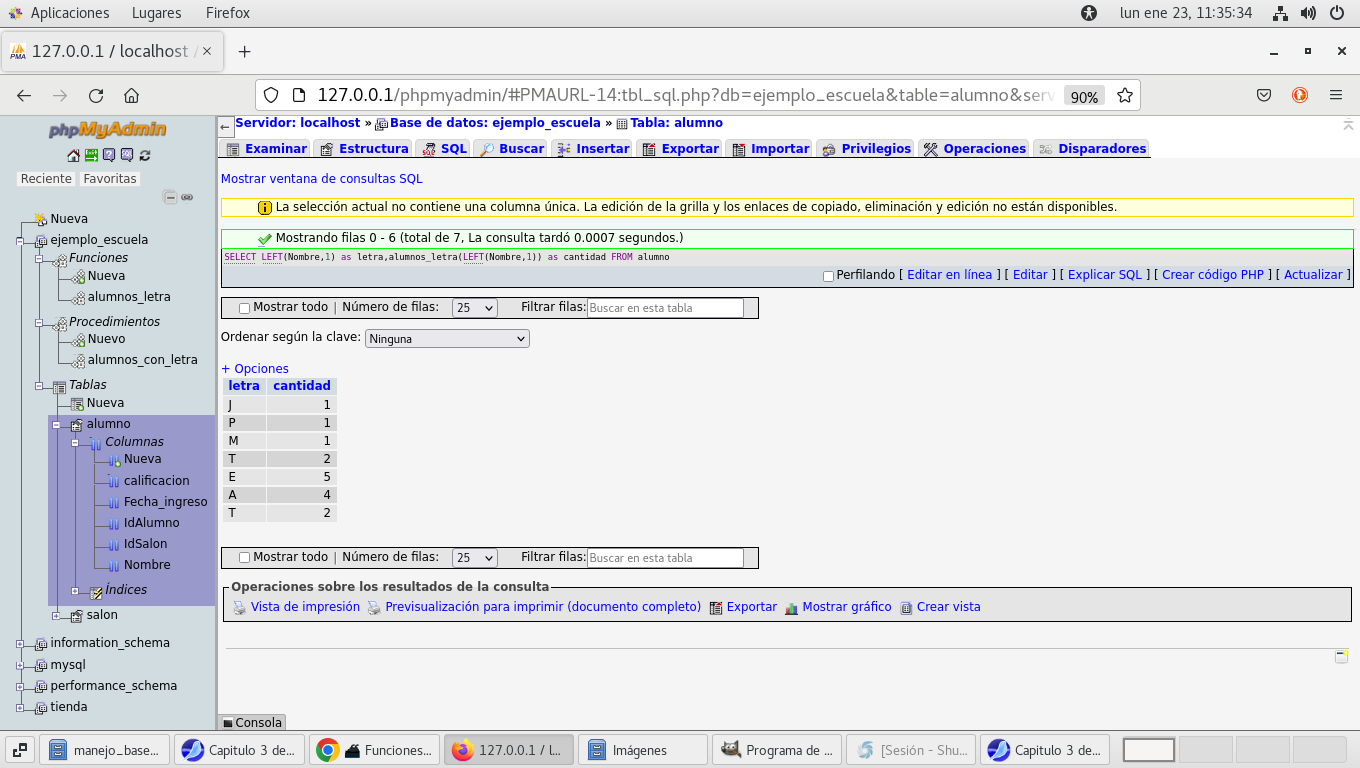Viewport: 1360px width, 768px height.
Task: Click the phpMyAdmin home icon
Action: point(73,155)
